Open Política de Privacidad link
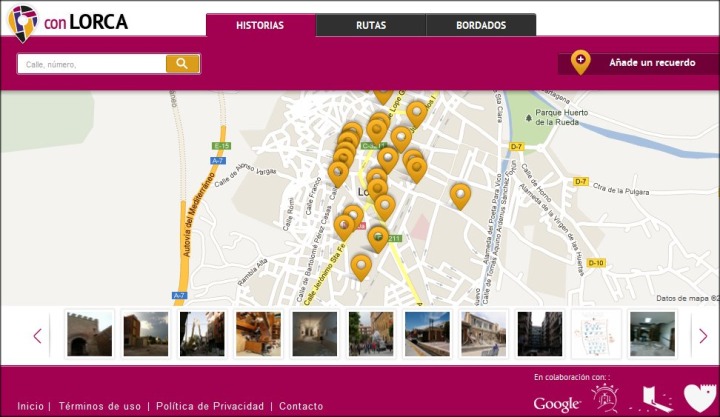Viewport: 720px width, 417px height. (210, 406)
